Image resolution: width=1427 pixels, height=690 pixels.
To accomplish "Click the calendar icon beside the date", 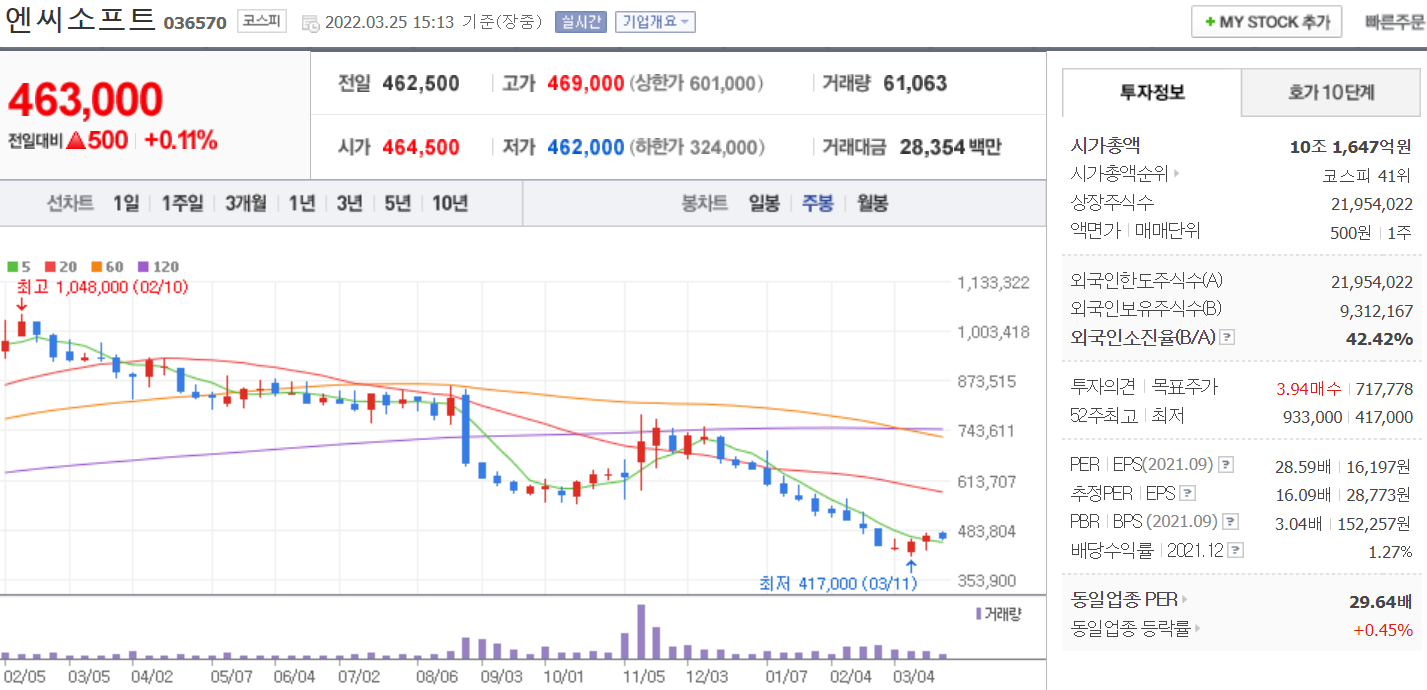I will tap(309, 23).
